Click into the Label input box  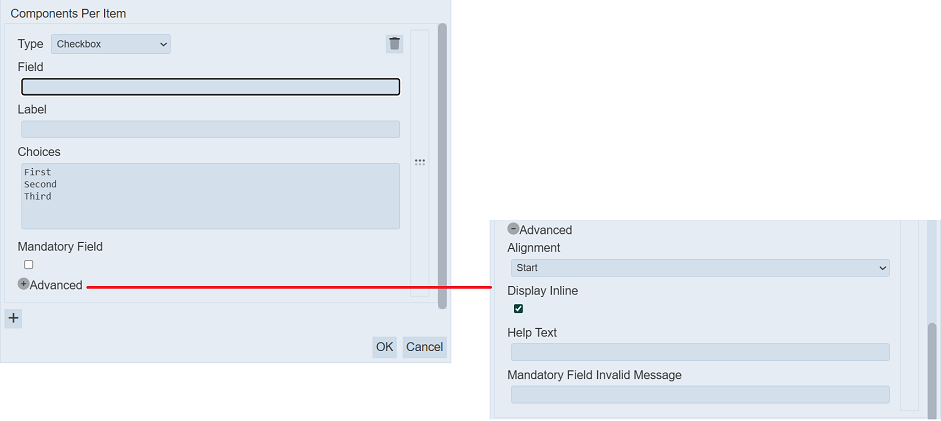pyautogui.click(x=210, y=129)
